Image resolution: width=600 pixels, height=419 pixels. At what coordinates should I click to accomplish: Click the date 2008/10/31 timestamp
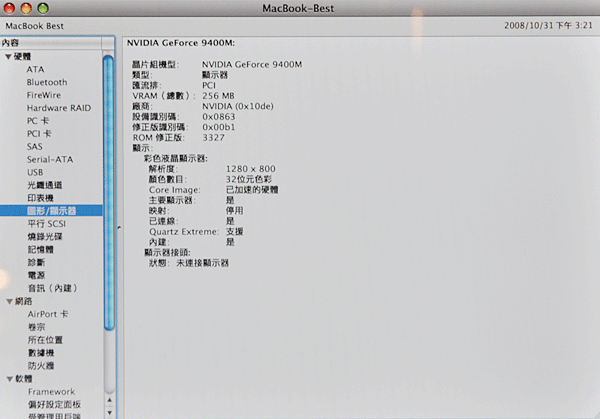548,26
